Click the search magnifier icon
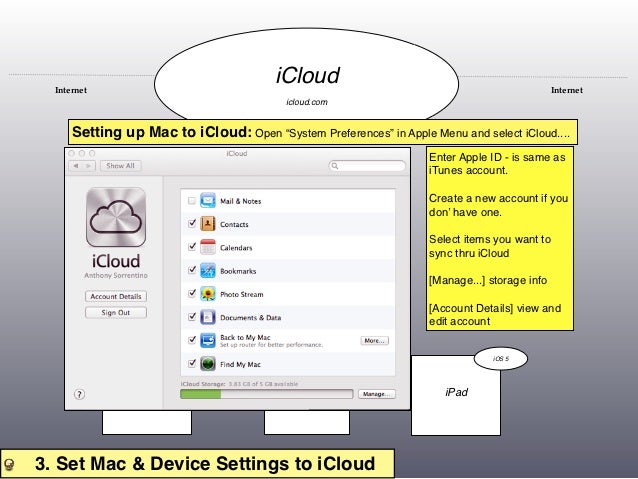Image resolution: width=638 pixels, height=479 pixels. pos(335,166)
